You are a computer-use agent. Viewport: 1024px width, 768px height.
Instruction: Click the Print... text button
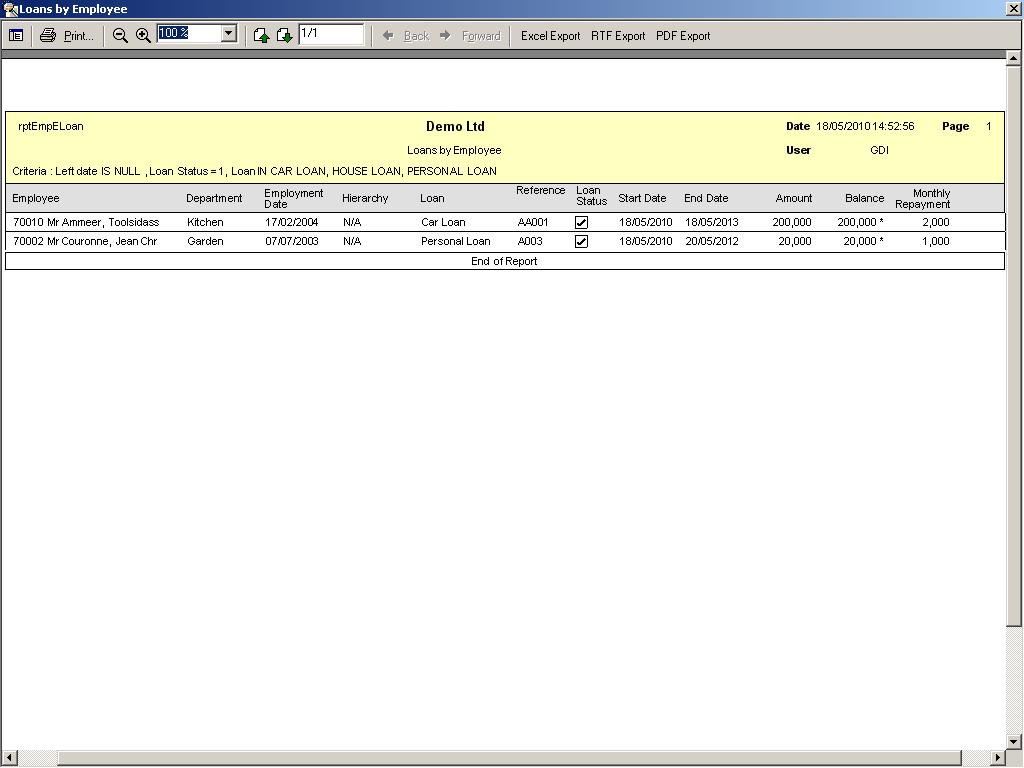(78, 35)
